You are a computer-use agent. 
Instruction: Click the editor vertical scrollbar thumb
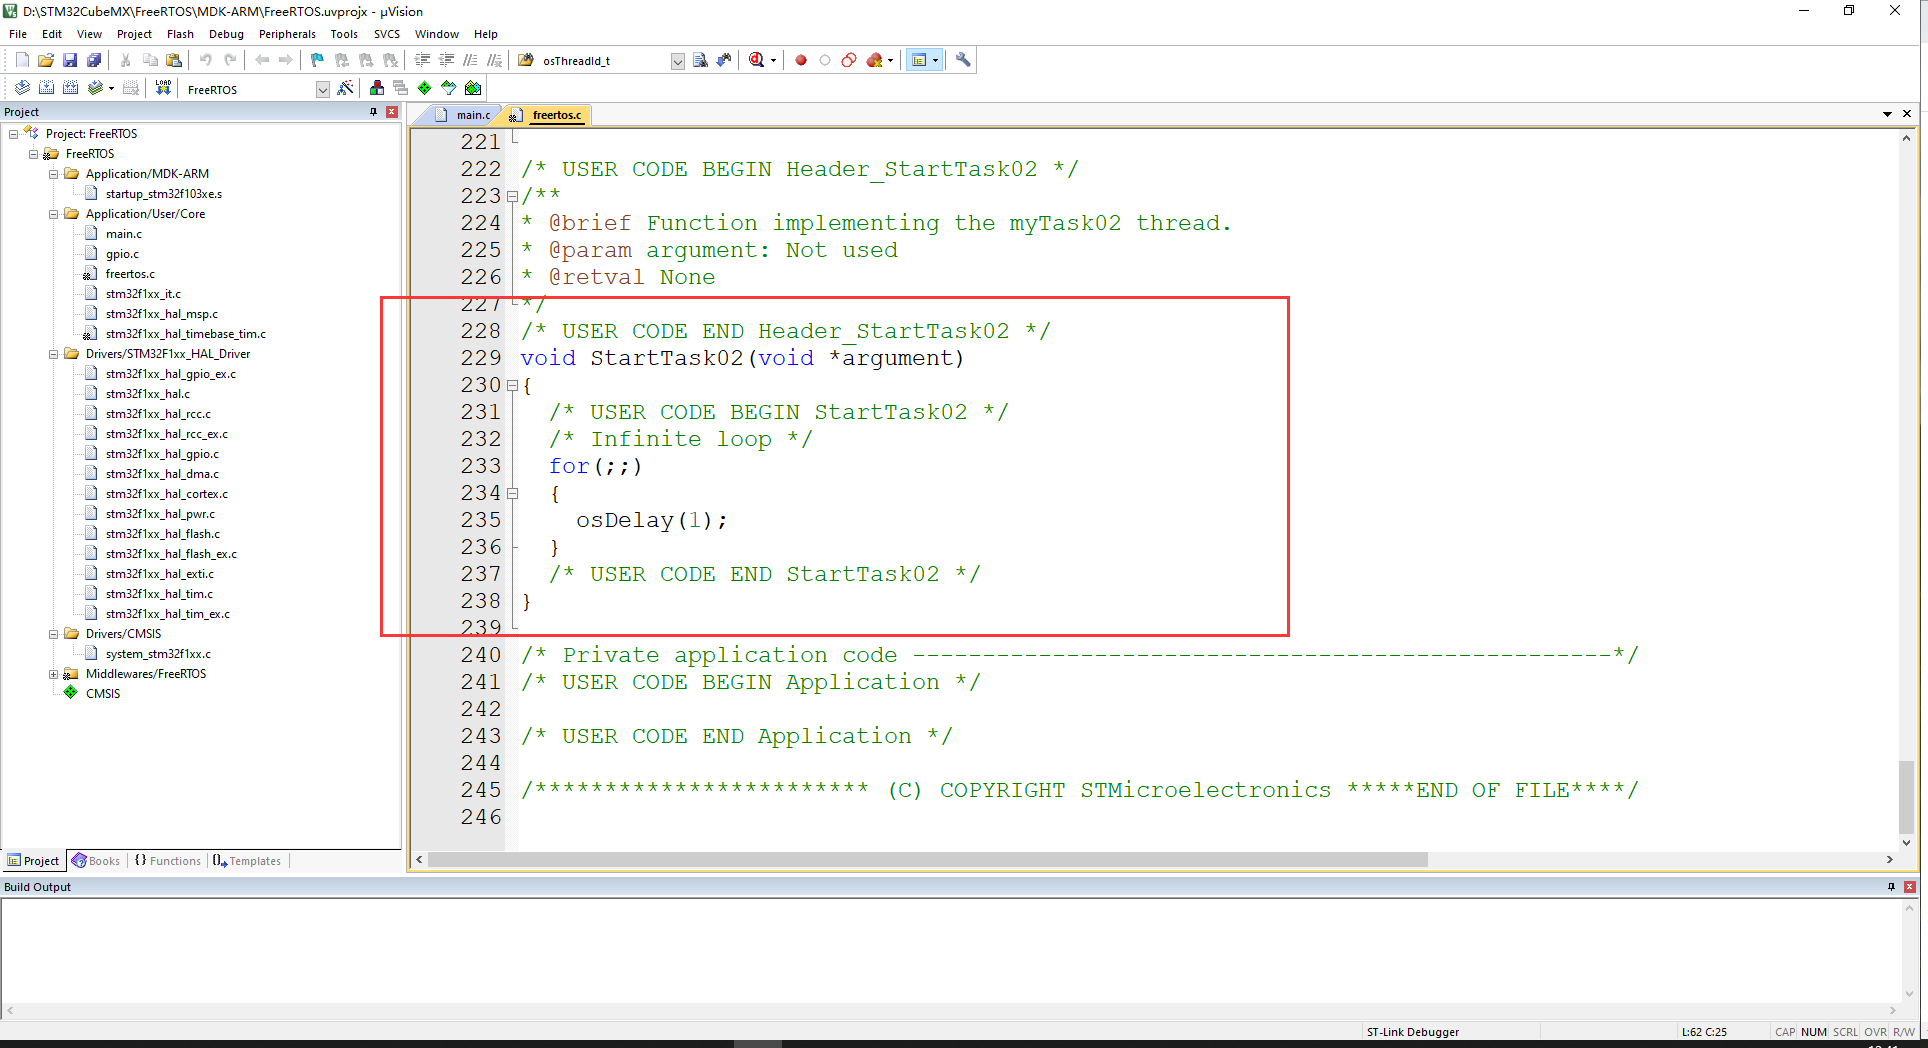pyautogui.click(x=1907, y=796)
